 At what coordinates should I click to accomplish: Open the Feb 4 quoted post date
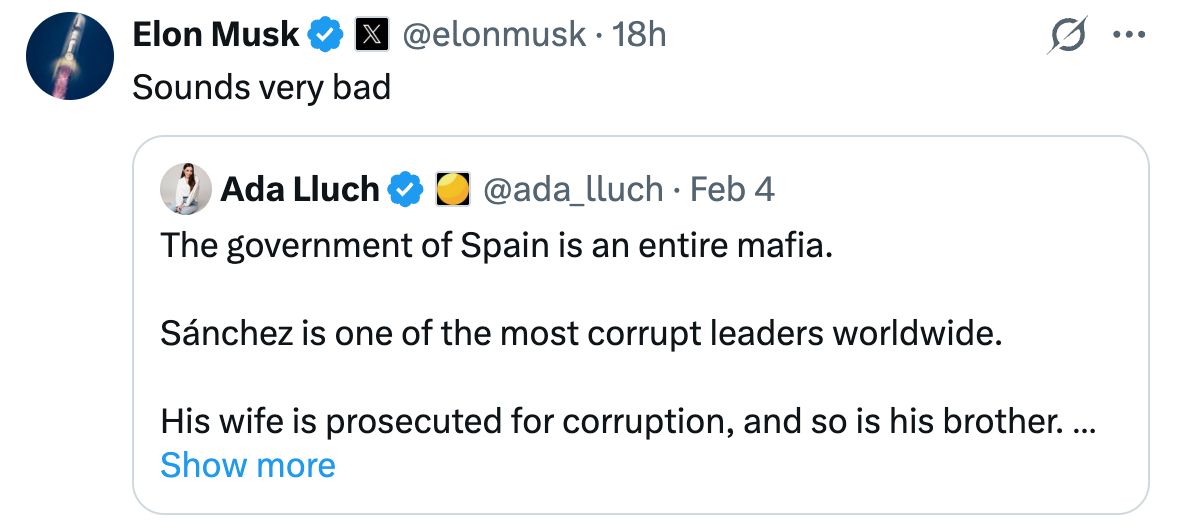click(x=733, y=188)
